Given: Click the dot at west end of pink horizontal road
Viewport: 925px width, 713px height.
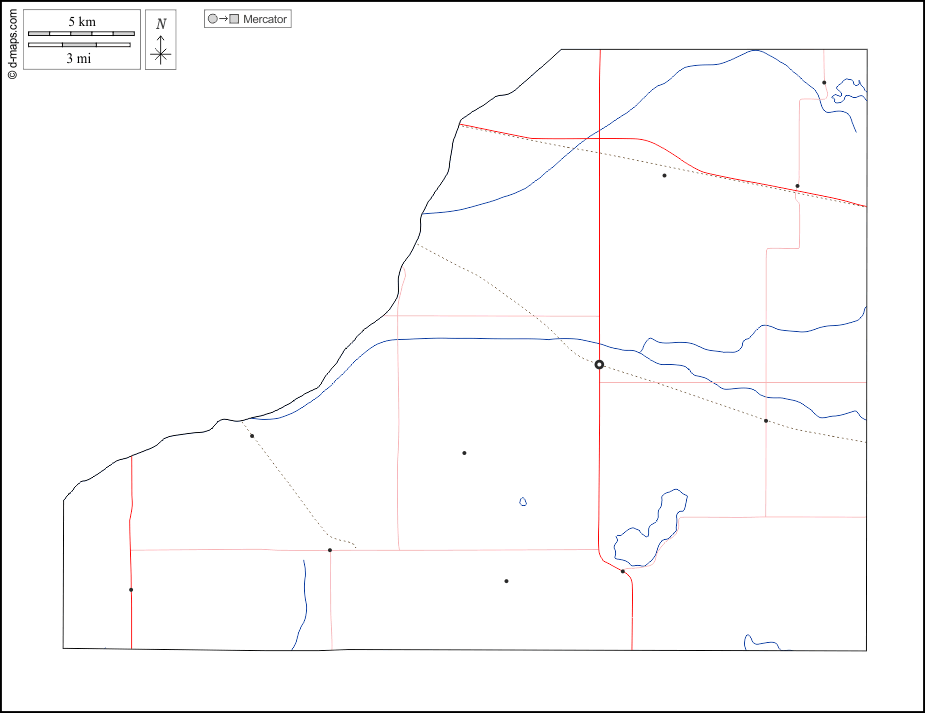Looking at the screenshot, I should click(330, 550).
